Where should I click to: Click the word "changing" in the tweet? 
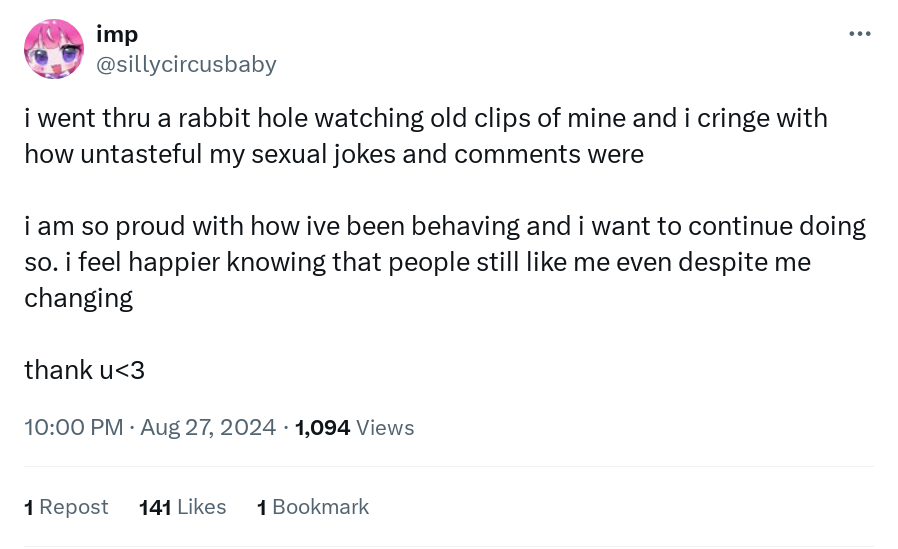pos(79,298)
